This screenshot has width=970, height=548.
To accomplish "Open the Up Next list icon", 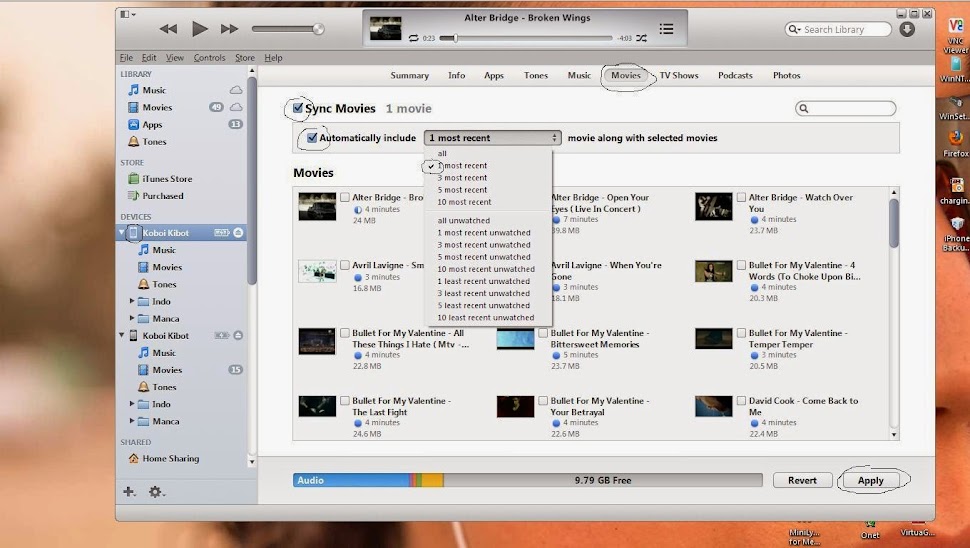I will (666, 29).
